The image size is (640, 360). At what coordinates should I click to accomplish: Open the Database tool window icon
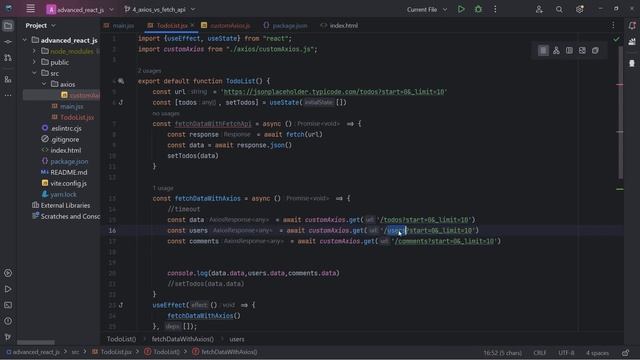[632, 42]
